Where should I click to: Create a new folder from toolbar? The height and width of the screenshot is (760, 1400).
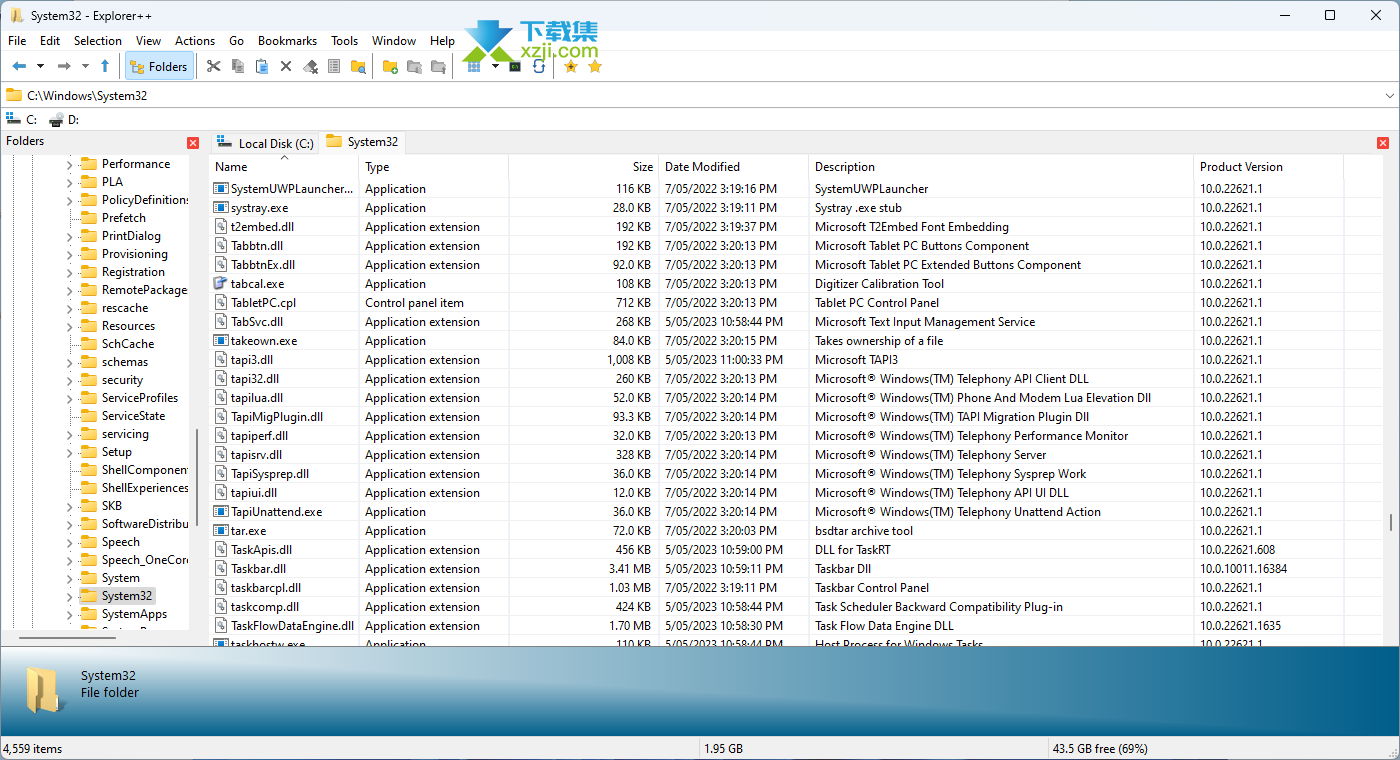pyautogui.click(x=390, y=66)
